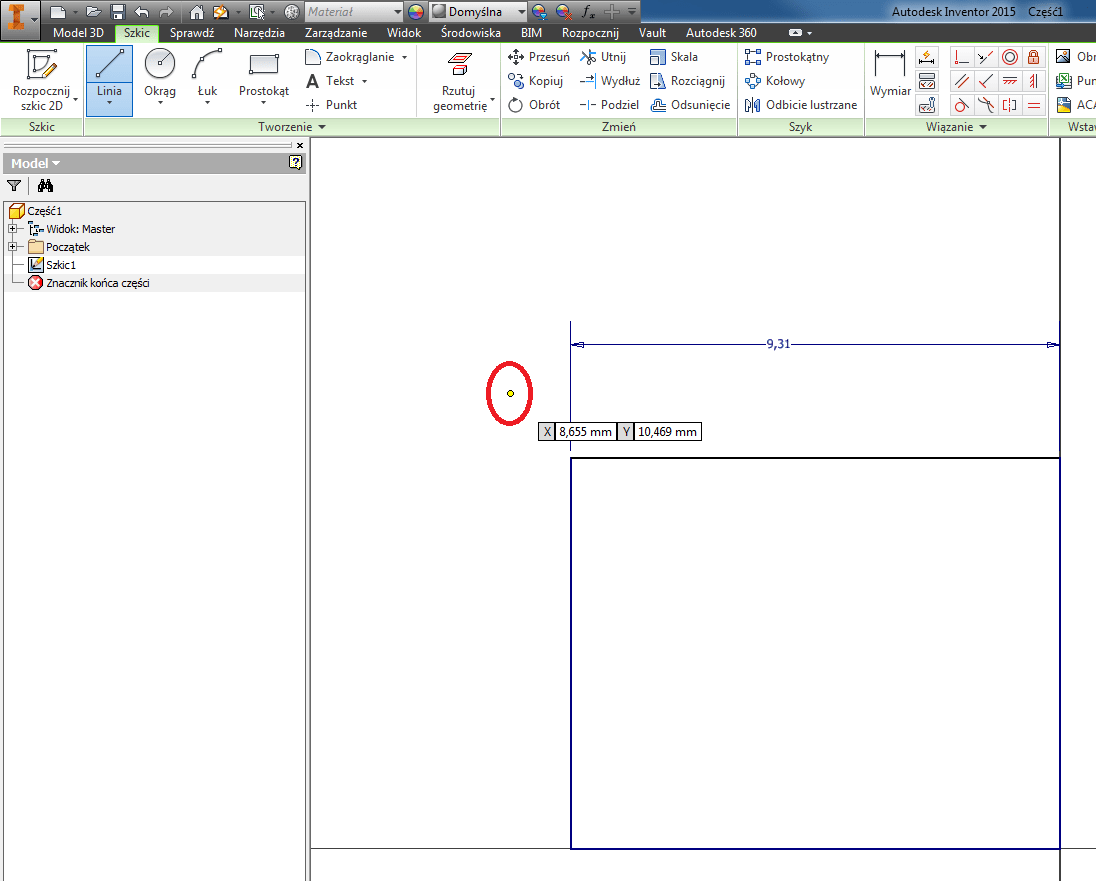This screenshot has width=1096, height=881.
Task: Open the Widok ribbon tab
Action: pos(404,33)
